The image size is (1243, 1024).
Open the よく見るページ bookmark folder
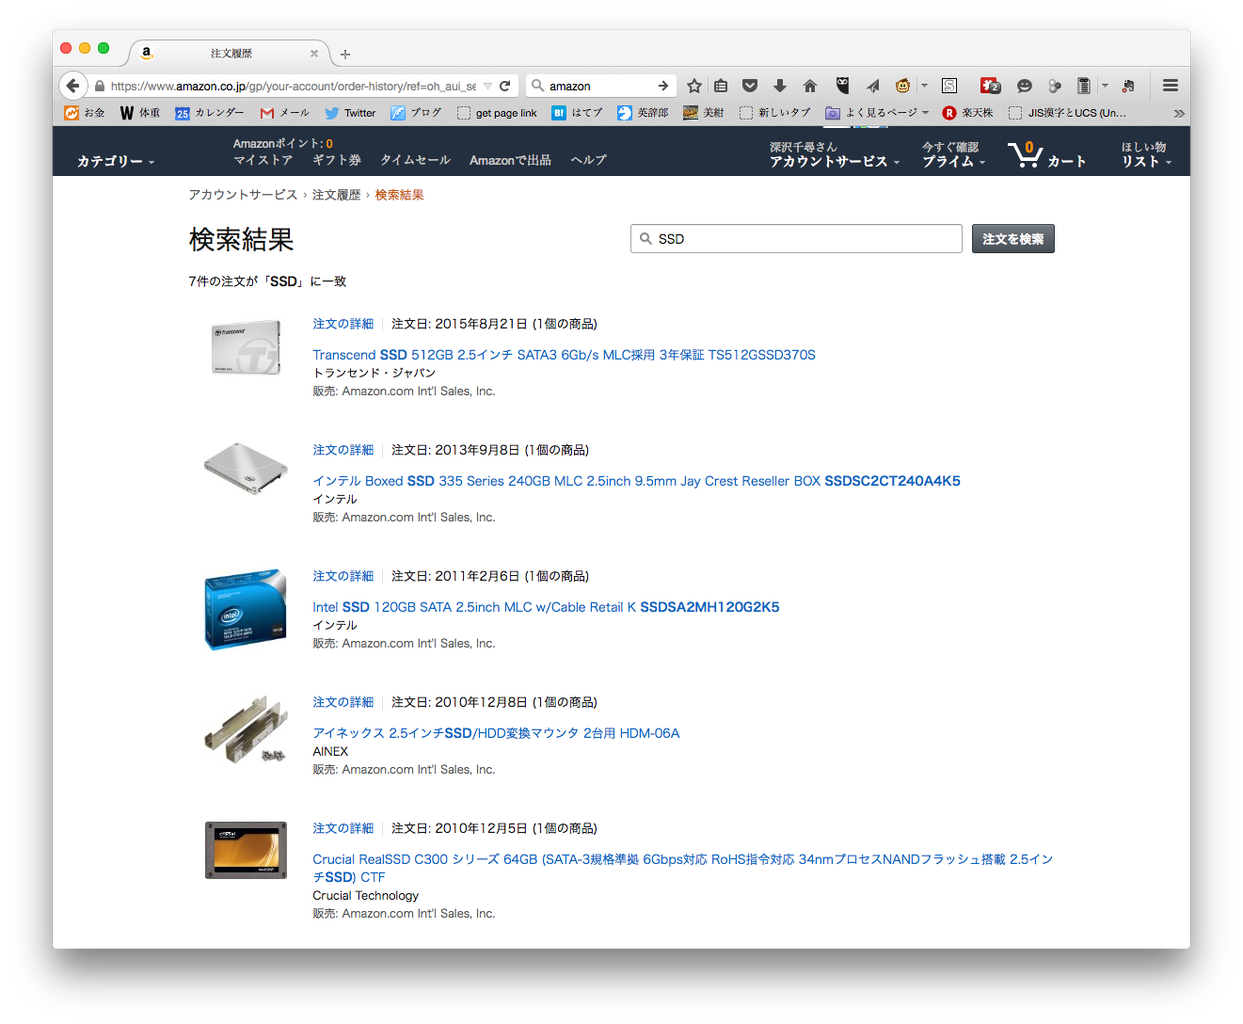(x=877, y=113)
